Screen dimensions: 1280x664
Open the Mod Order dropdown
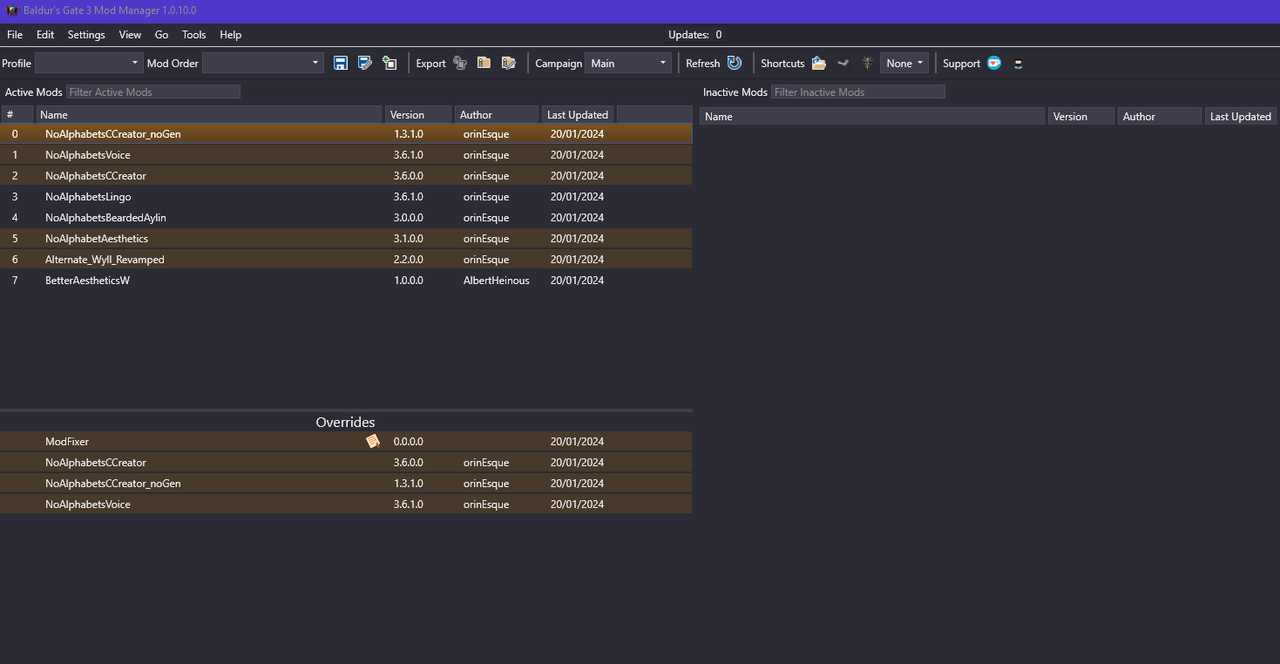click(263, 63)
